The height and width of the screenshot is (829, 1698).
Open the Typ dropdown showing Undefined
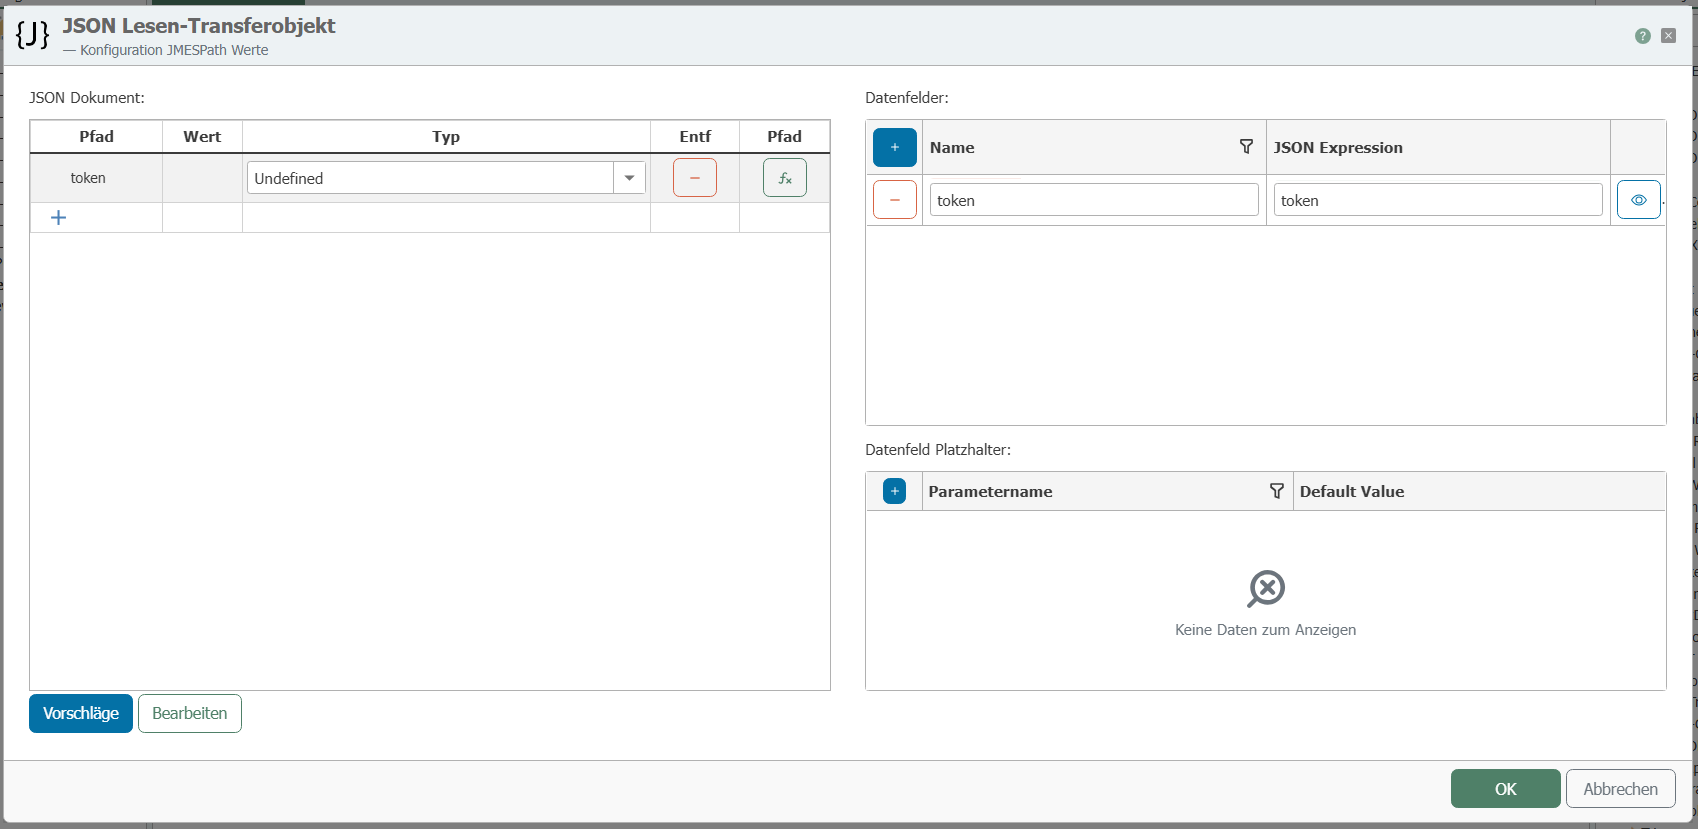629,178
